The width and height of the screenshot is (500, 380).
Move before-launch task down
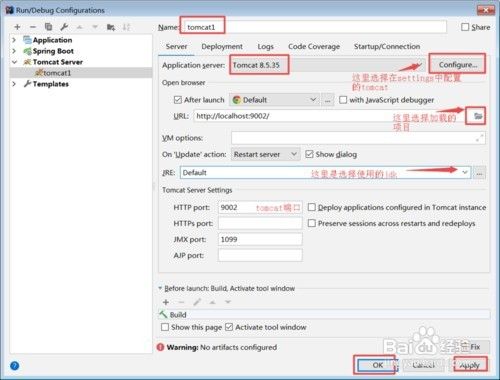[x=228, y=302]
